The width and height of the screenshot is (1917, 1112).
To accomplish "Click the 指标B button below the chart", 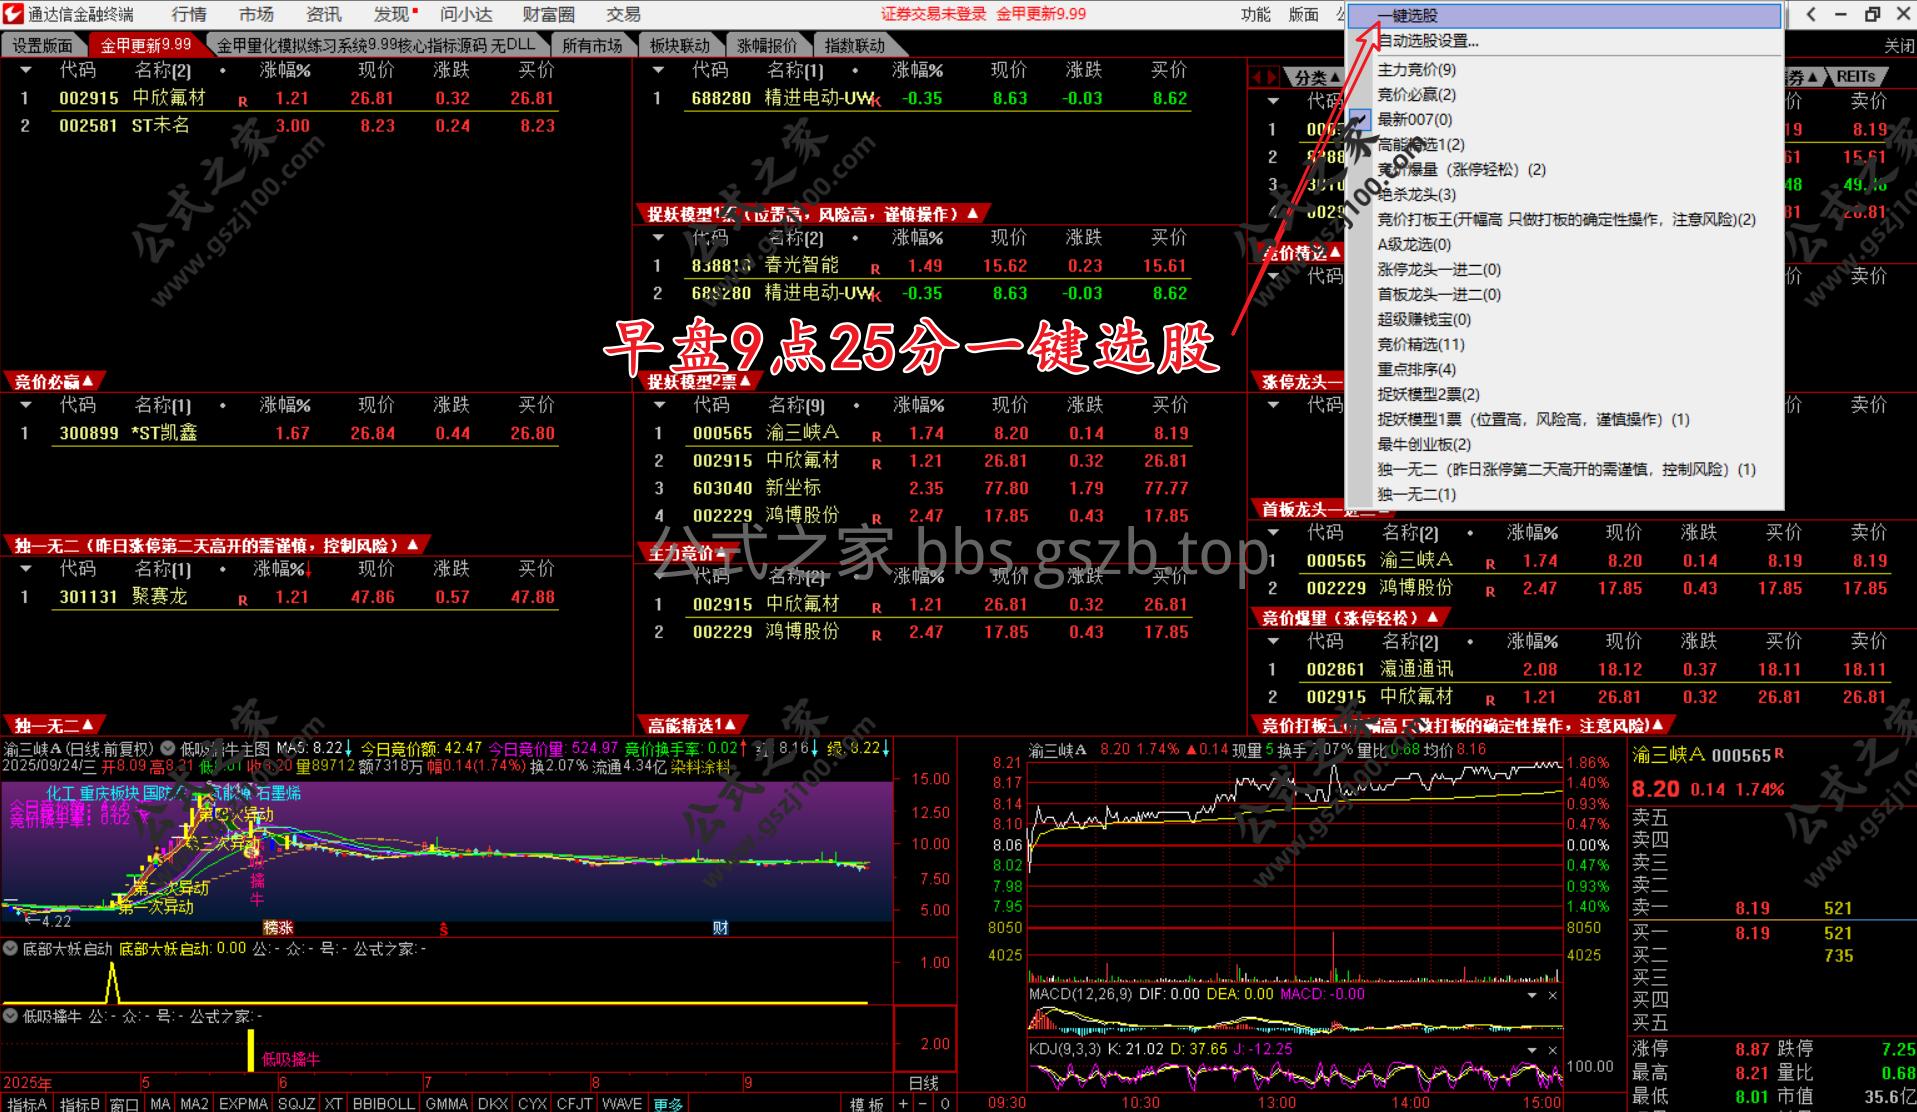I will coord(80,1103).
